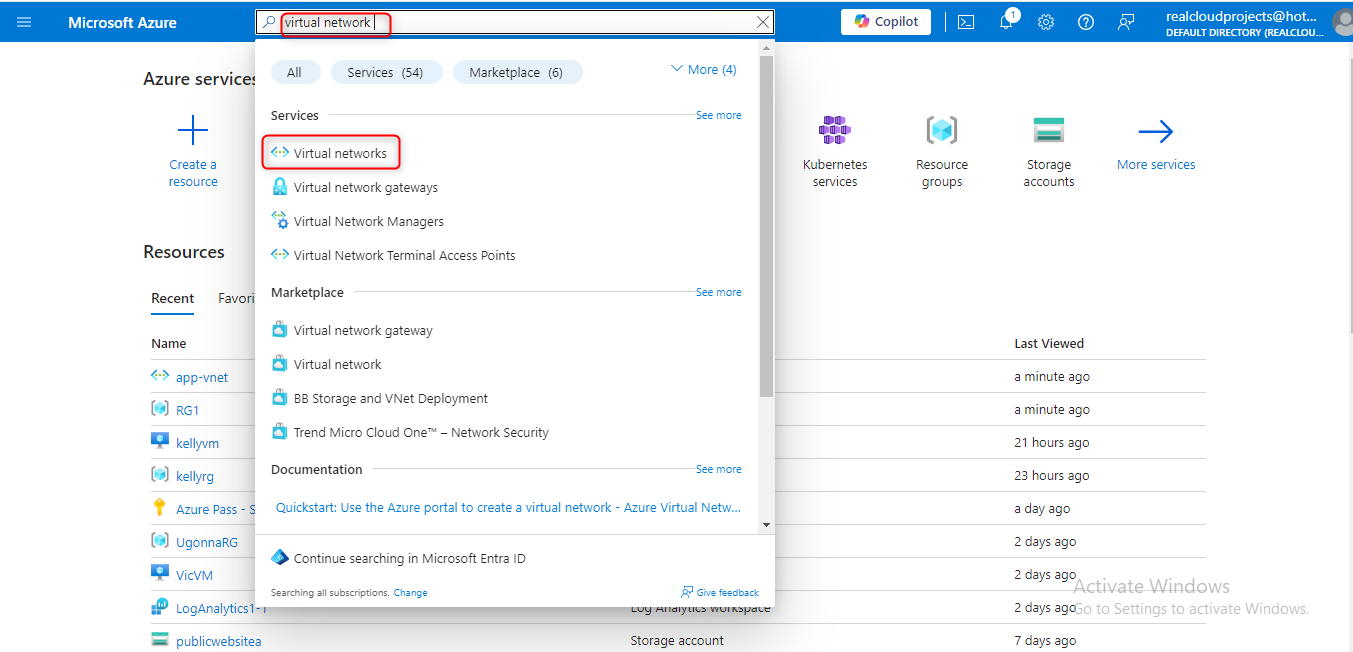Change the searched subscriptions
The width and height of the screenshot is (1353, 652).
pyautogui.click(x=410, y=593)
